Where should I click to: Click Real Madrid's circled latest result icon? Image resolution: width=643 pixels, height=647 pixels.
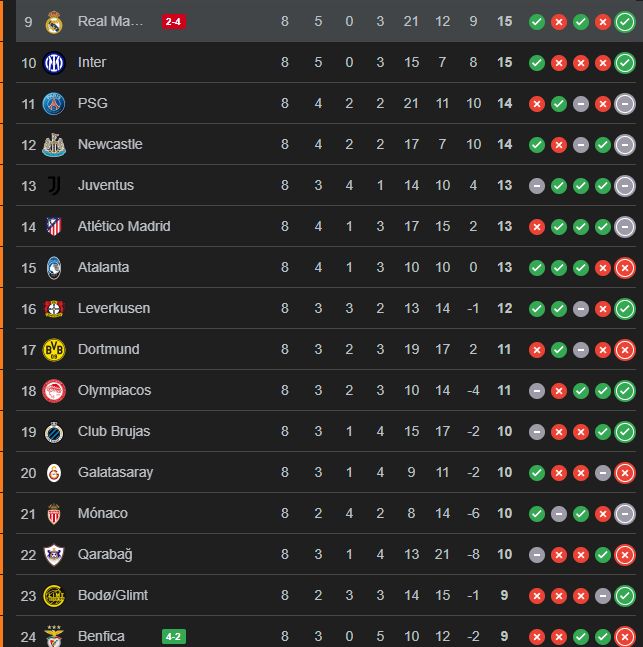click(625, 21)
